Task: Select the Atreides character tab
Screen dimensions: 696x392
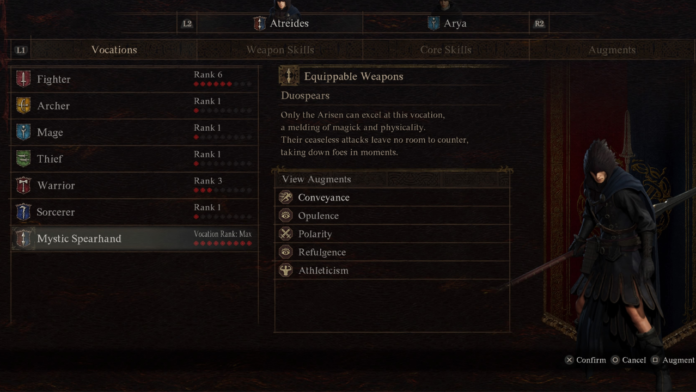Action: 280,23
